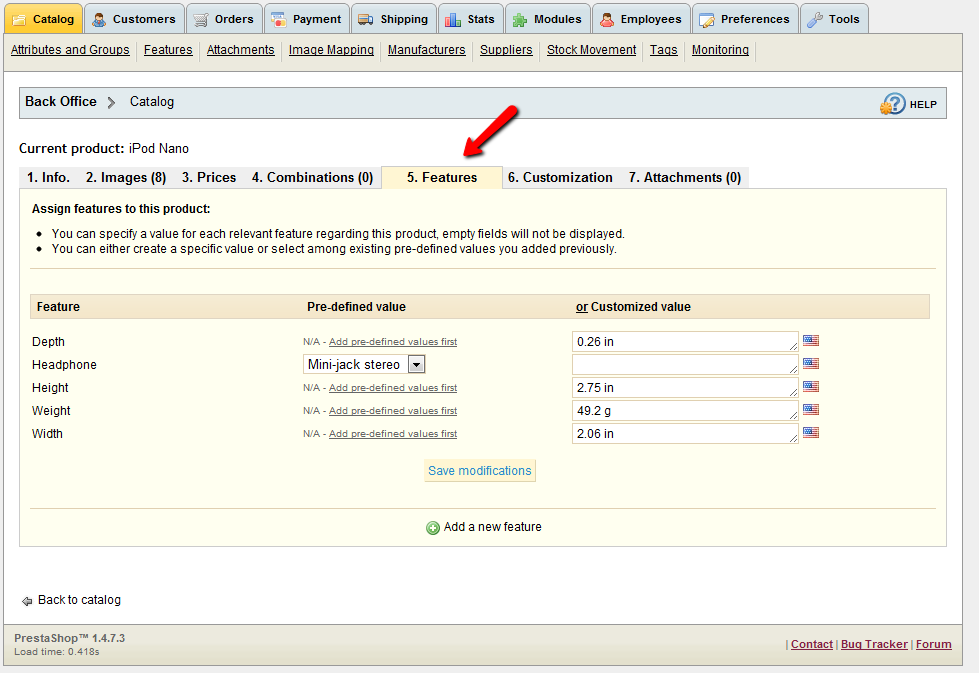
Task: Open the Image Mapping submenu link
Action: [331, 50]
